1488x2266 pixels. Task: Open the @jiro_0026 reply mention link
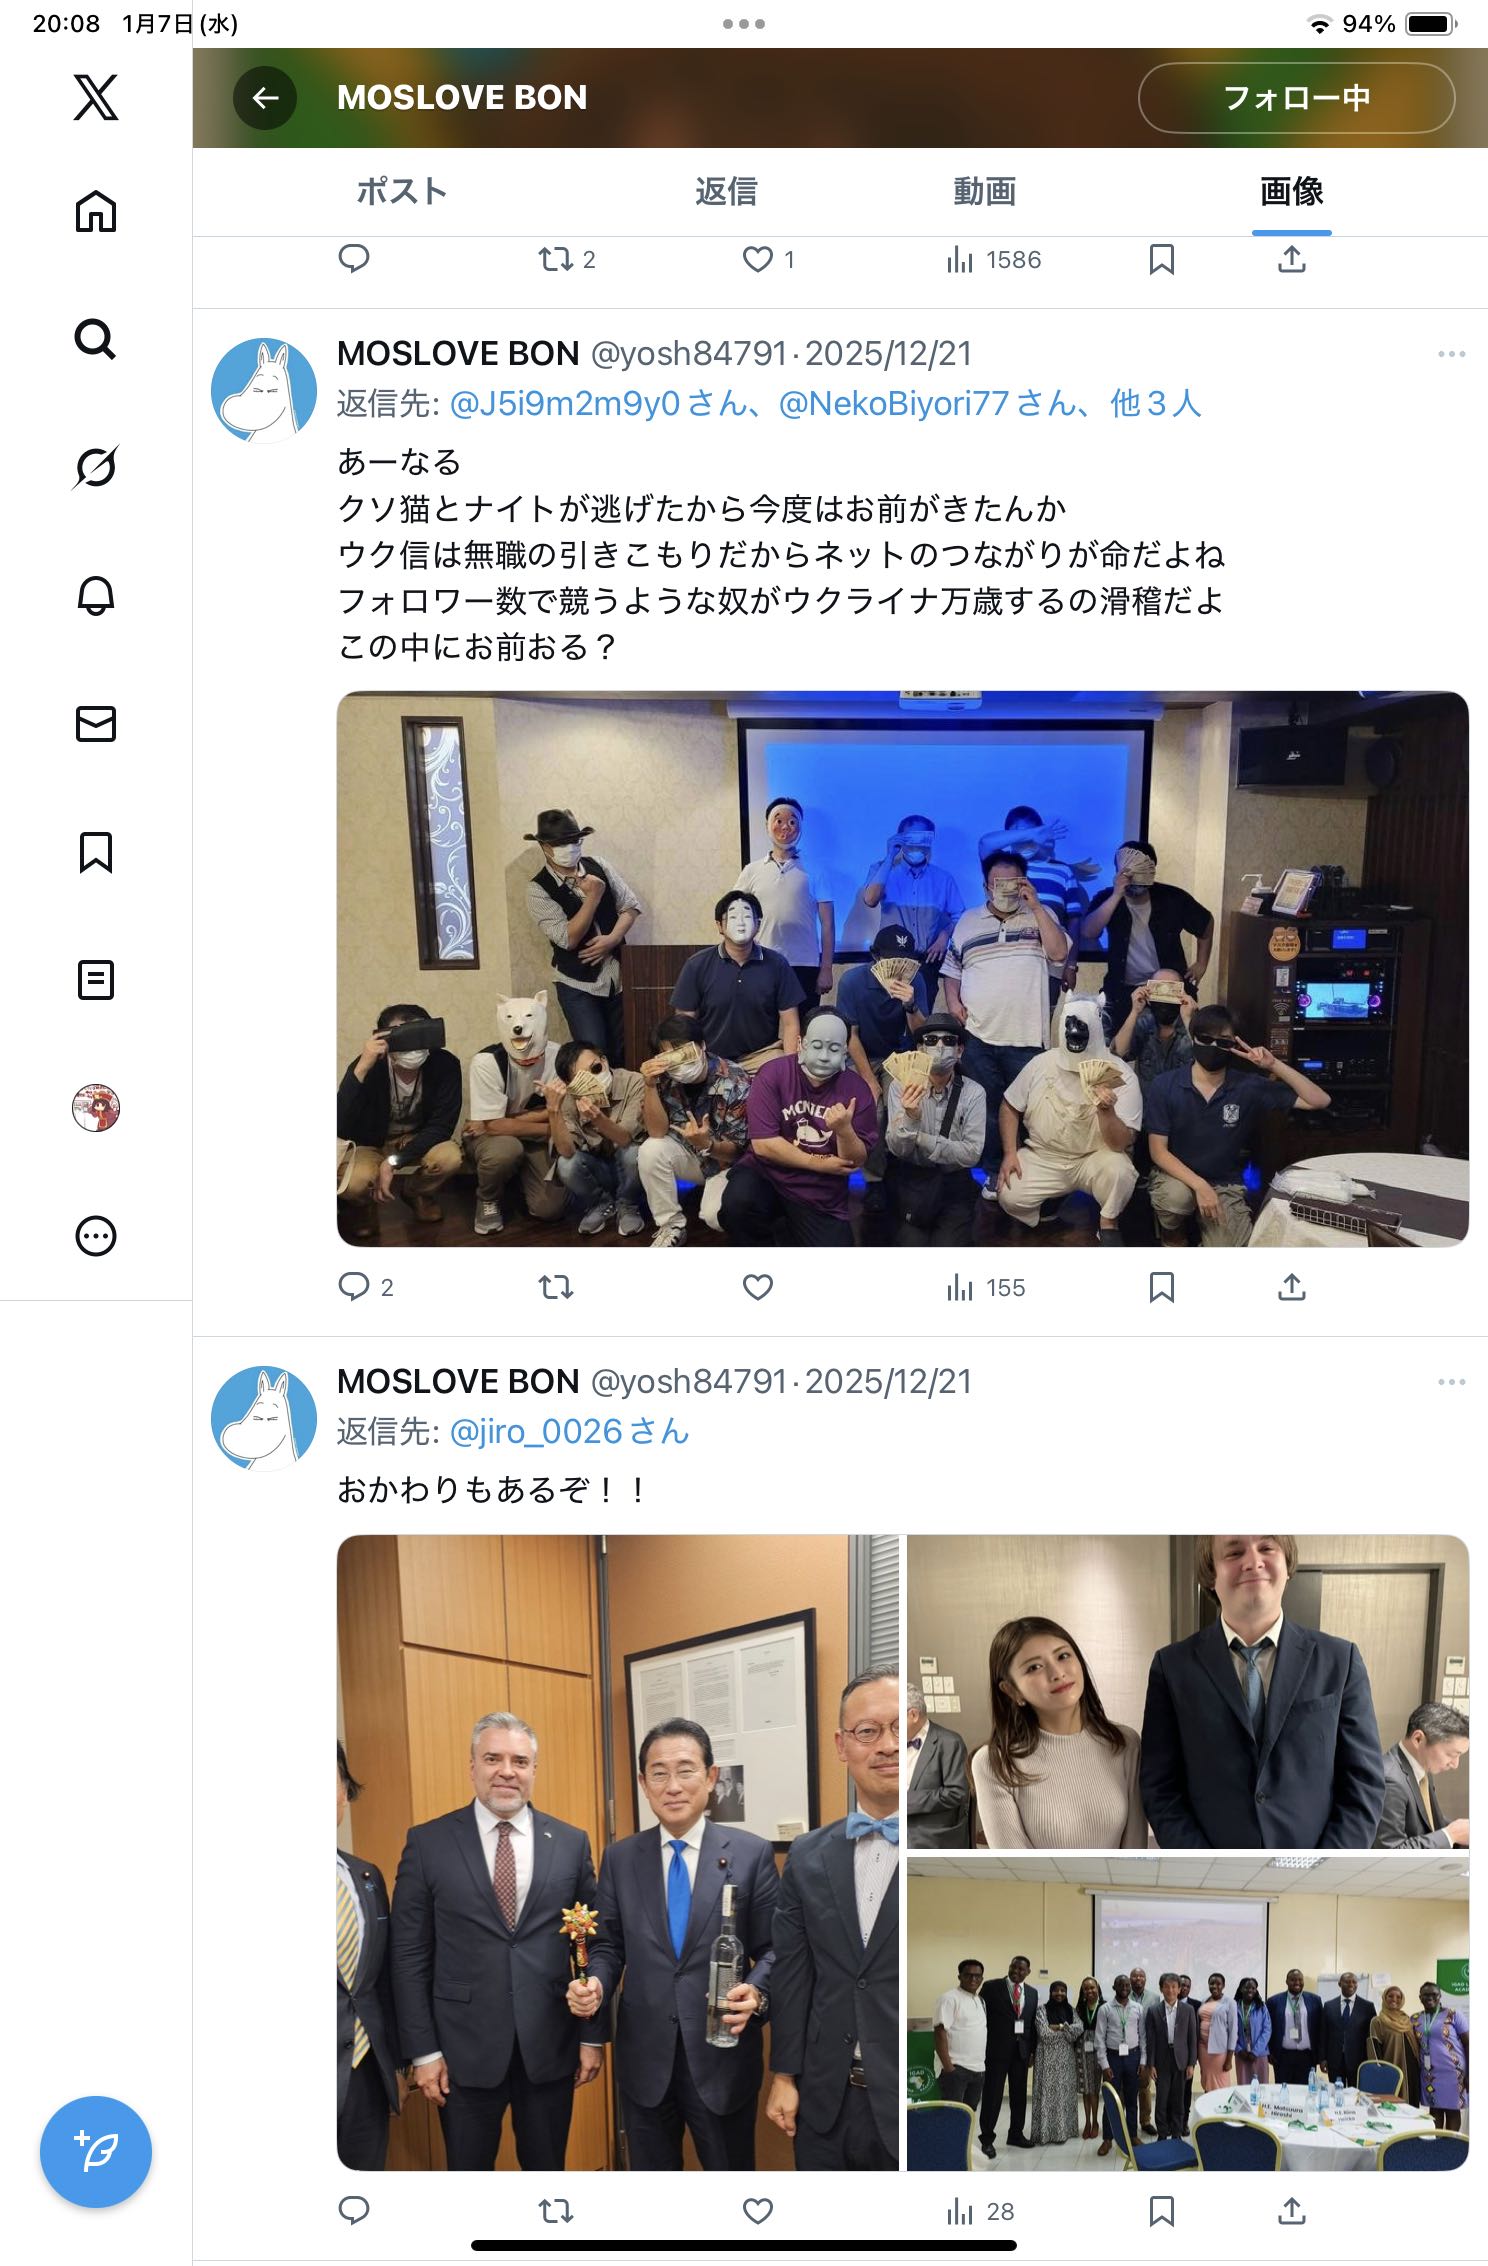tap(569, 1432)
